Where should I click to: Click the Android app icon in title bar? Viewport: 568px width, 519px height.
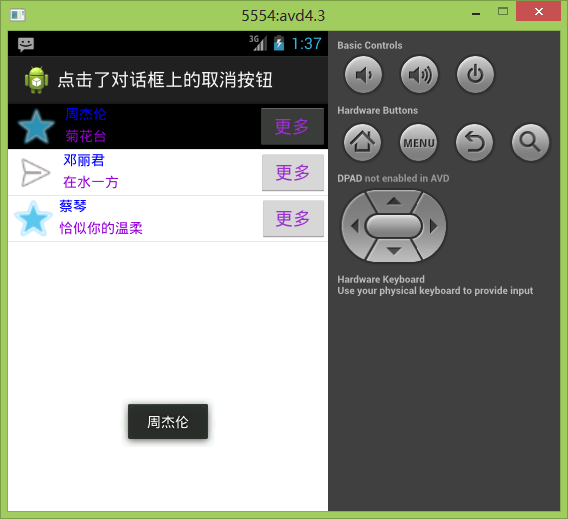[36, 80]
